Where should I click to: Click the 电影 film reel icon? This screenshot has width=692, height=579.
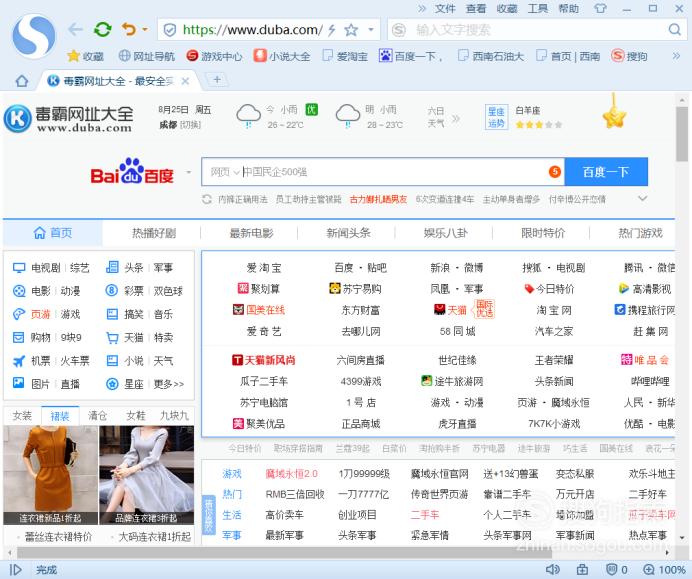[19, 291]
